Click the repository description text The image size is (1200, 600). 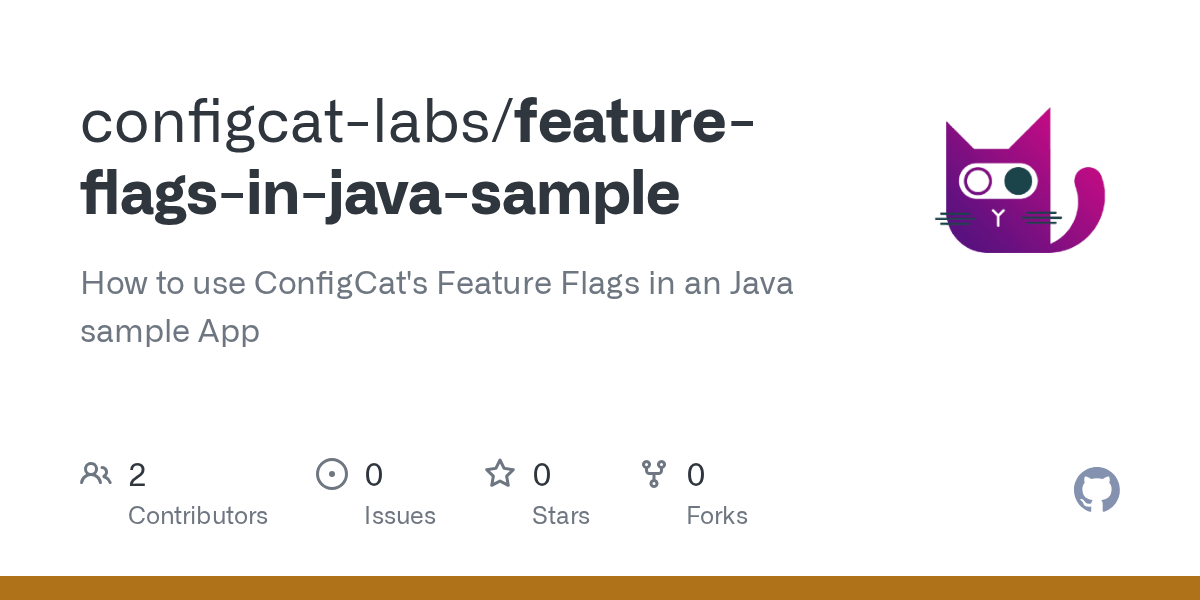(x=437, y=307)
